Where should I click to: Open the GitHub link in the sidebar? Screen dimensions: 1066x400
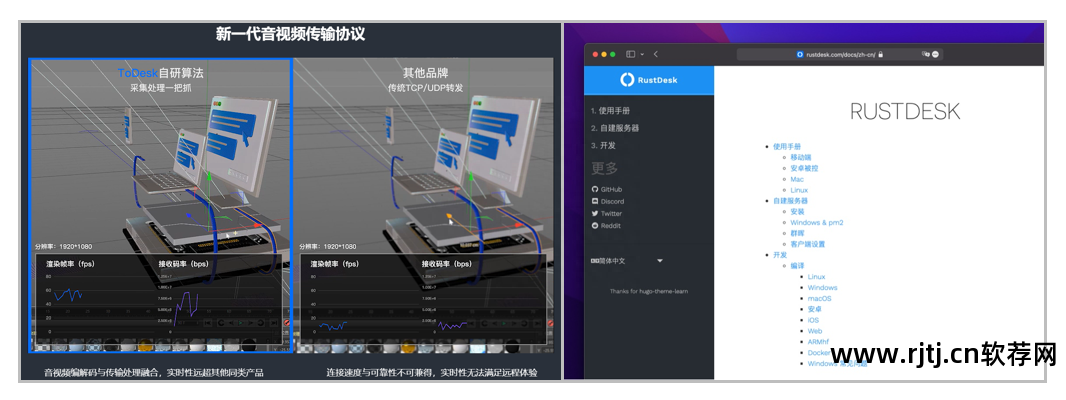click(x=607, y=190)
